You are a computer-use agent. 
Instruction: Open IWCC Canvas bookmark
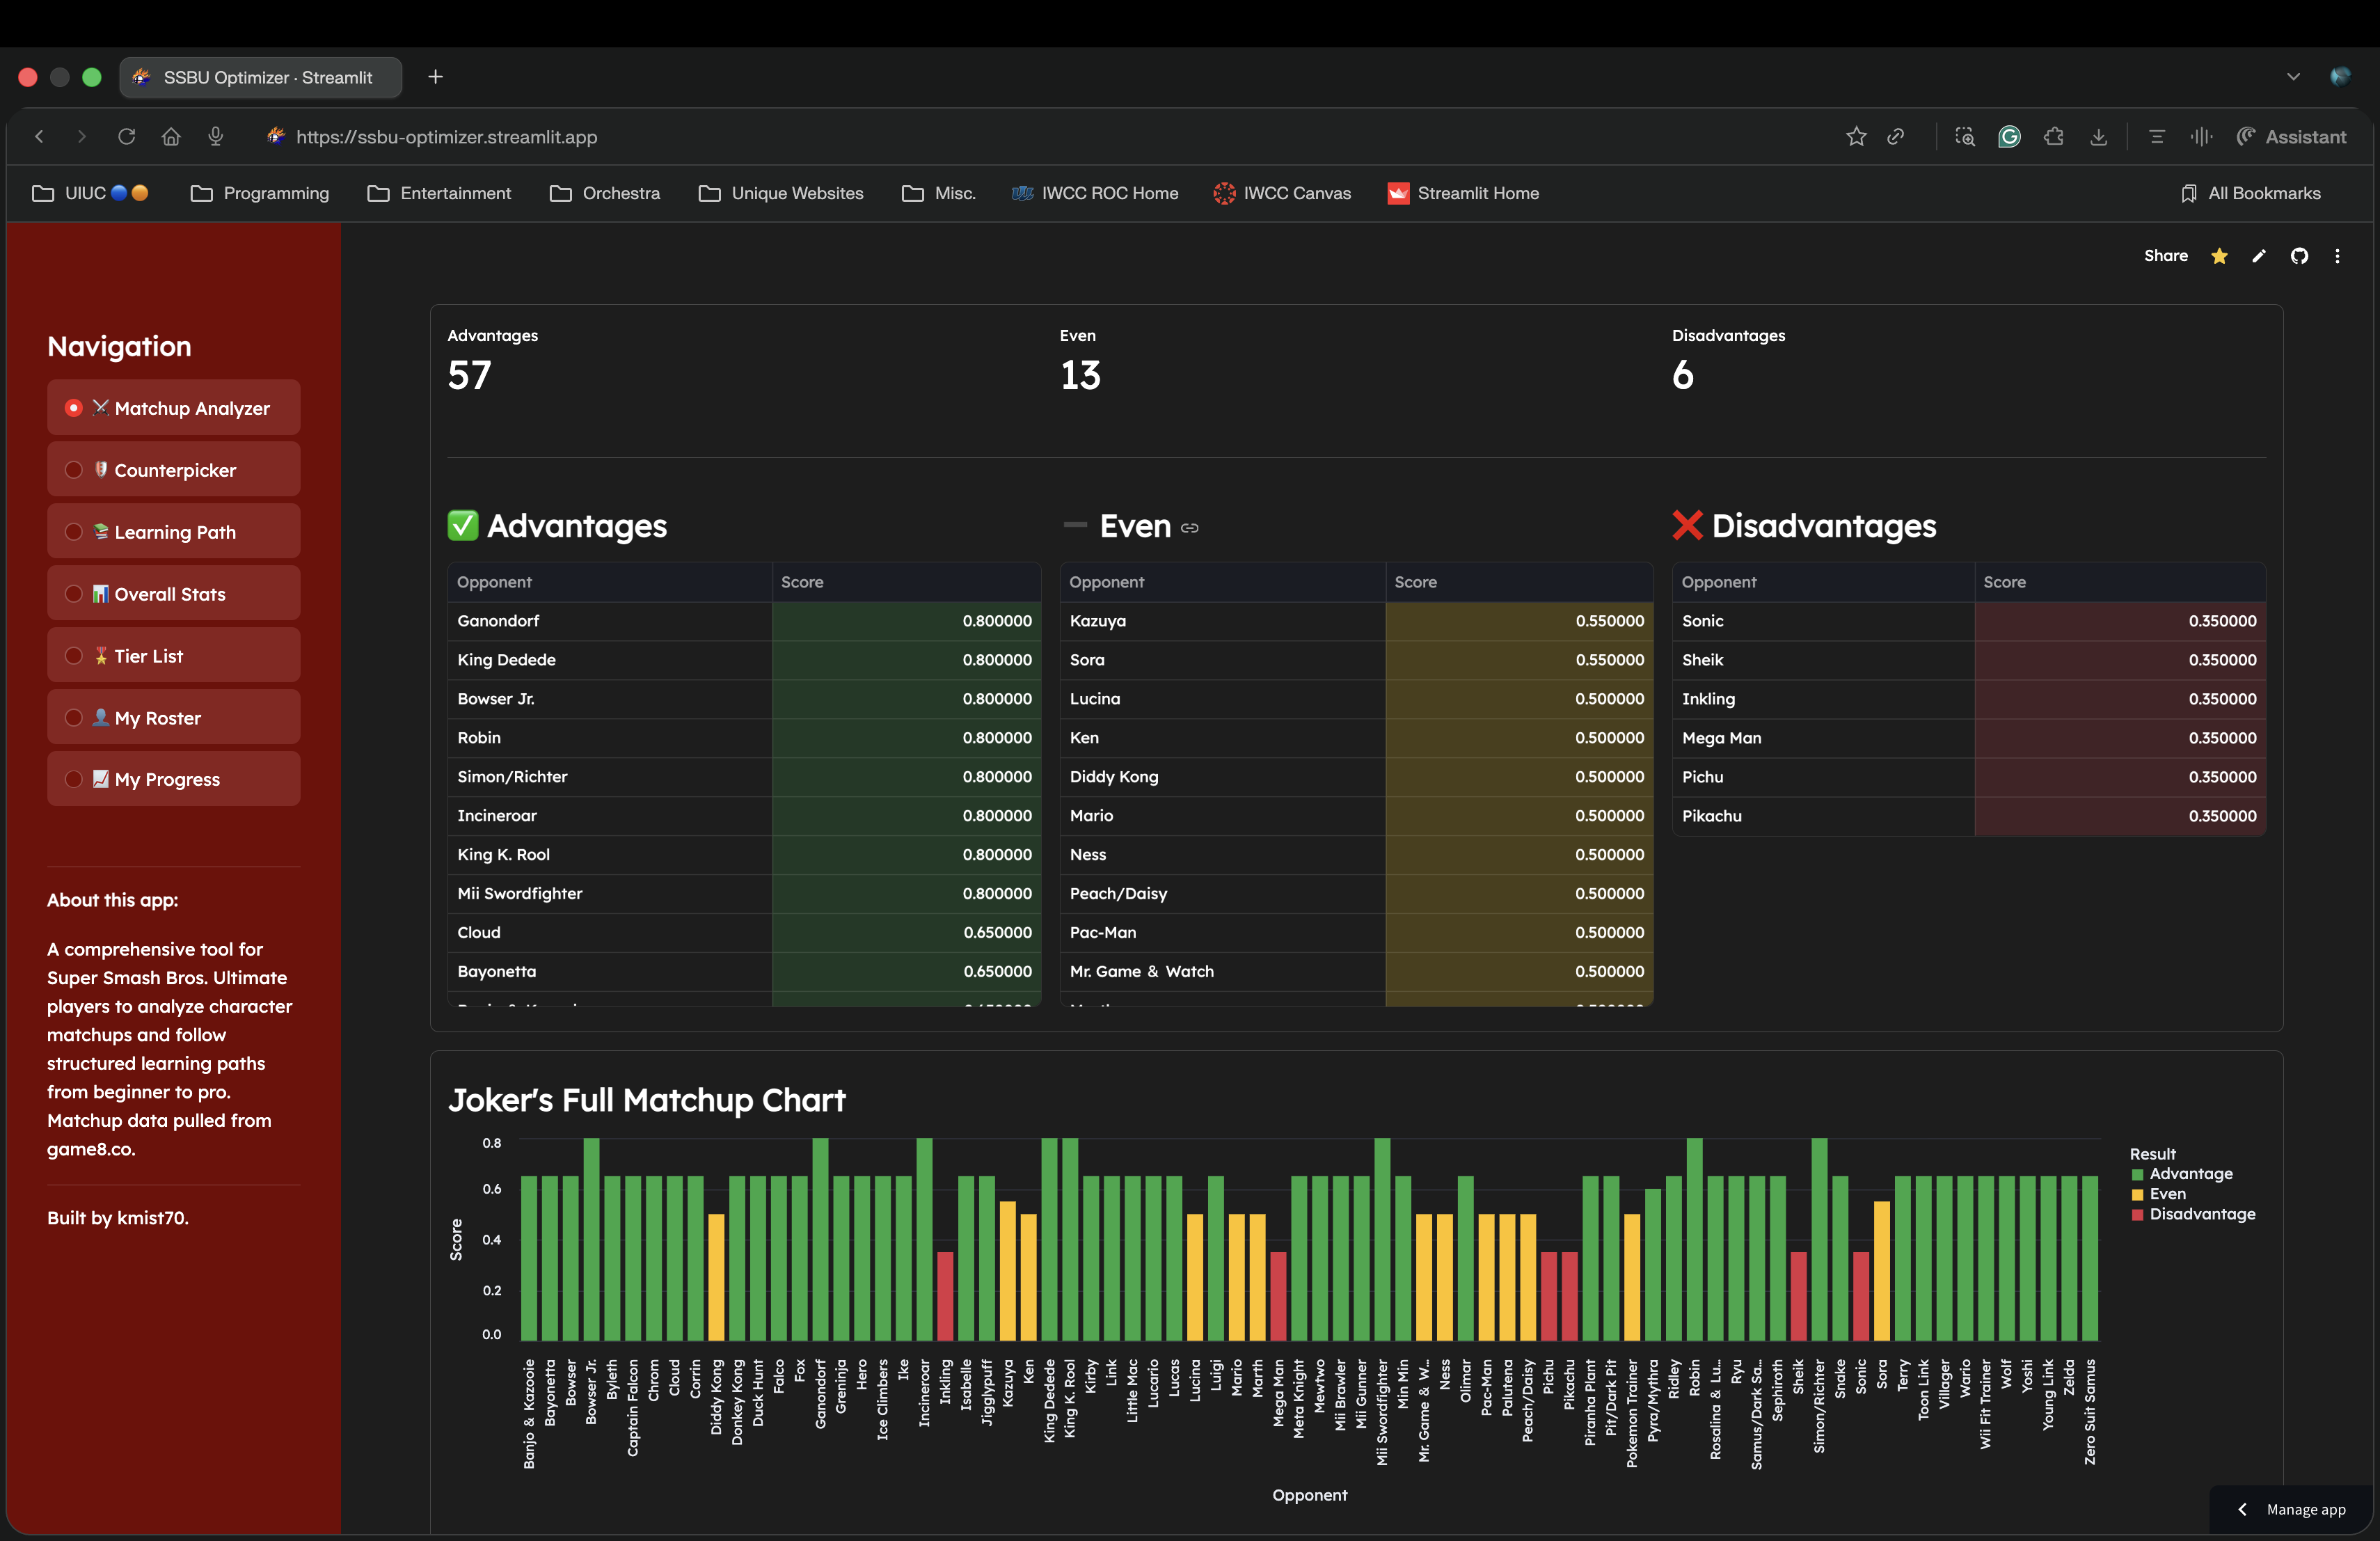(1282, 193)
